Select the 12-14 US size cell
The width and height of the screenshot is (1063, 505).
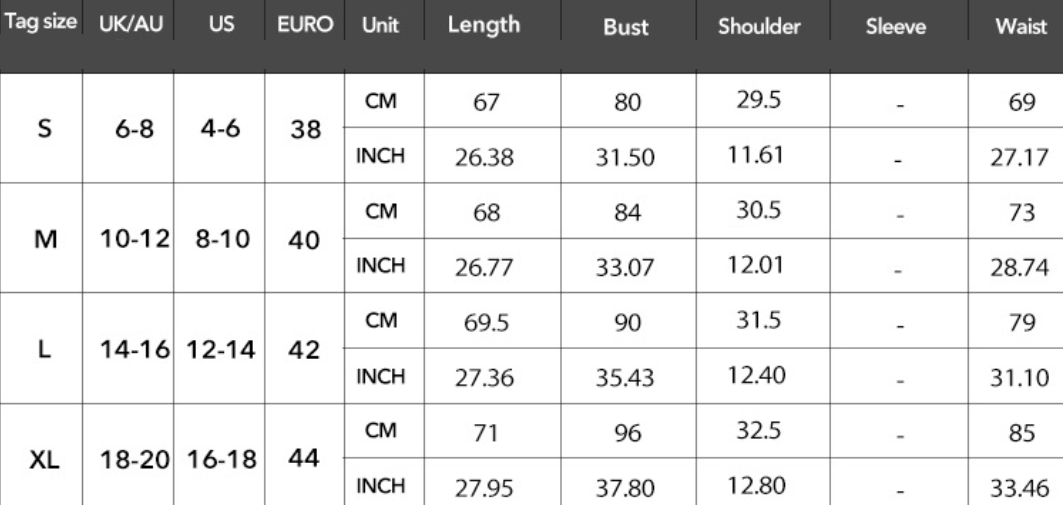(x=222, y=350)
